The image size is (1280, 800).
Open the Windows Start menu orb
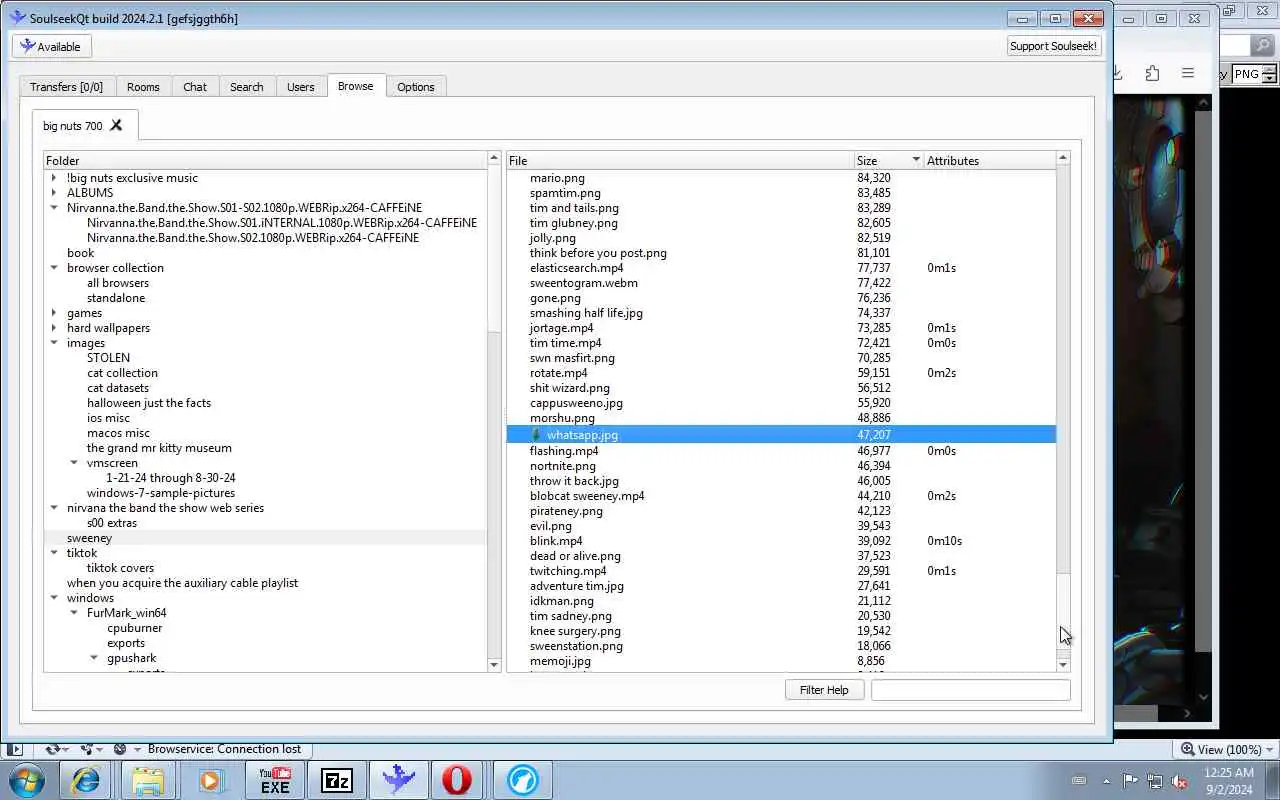point(26,779)
